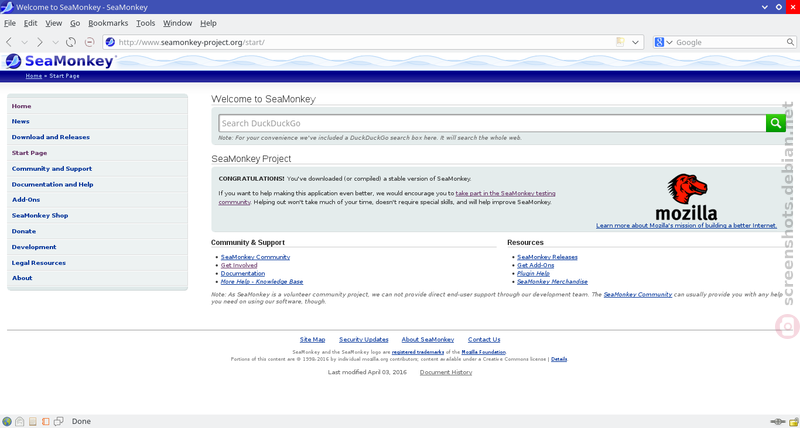Open Mail via the status bar icon

point(19,421)
